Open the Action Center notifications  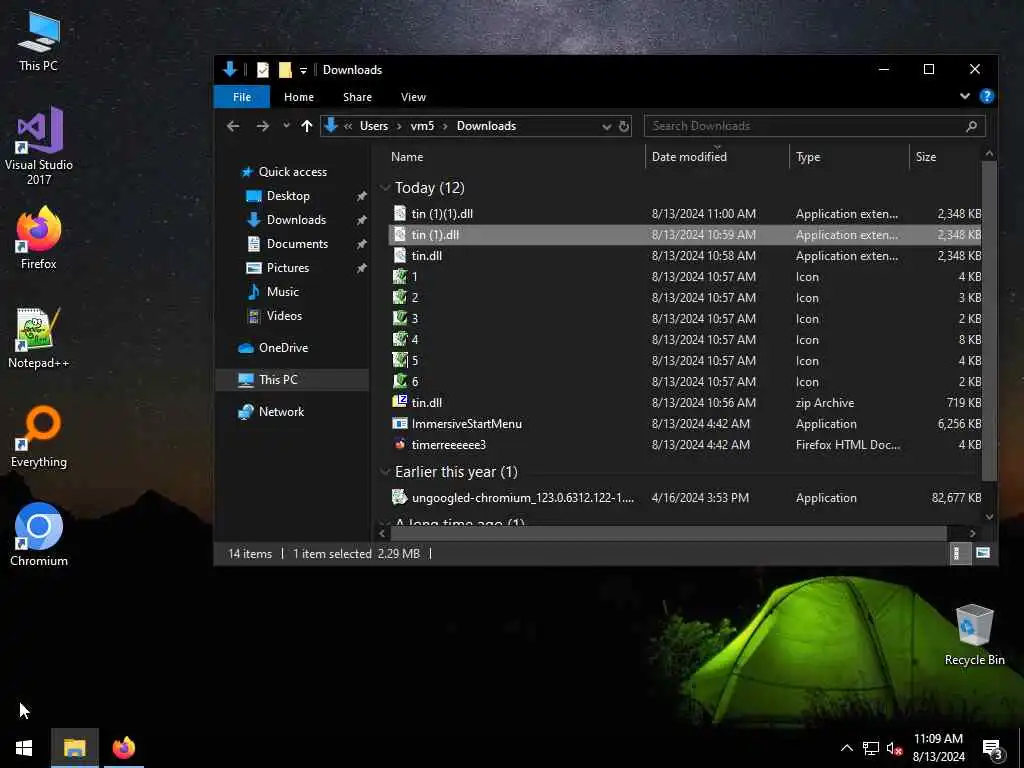tap(993, 749)
